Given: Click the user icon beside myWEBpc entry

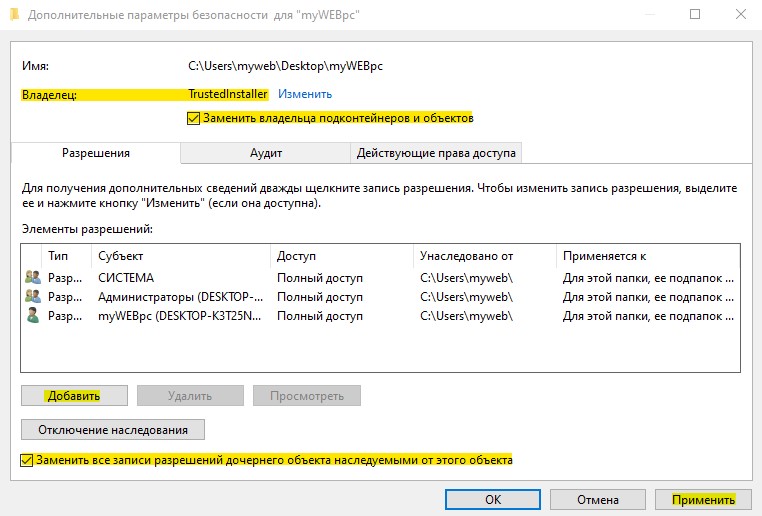Looking at the screenshot, I should click(x=33, y=316).
